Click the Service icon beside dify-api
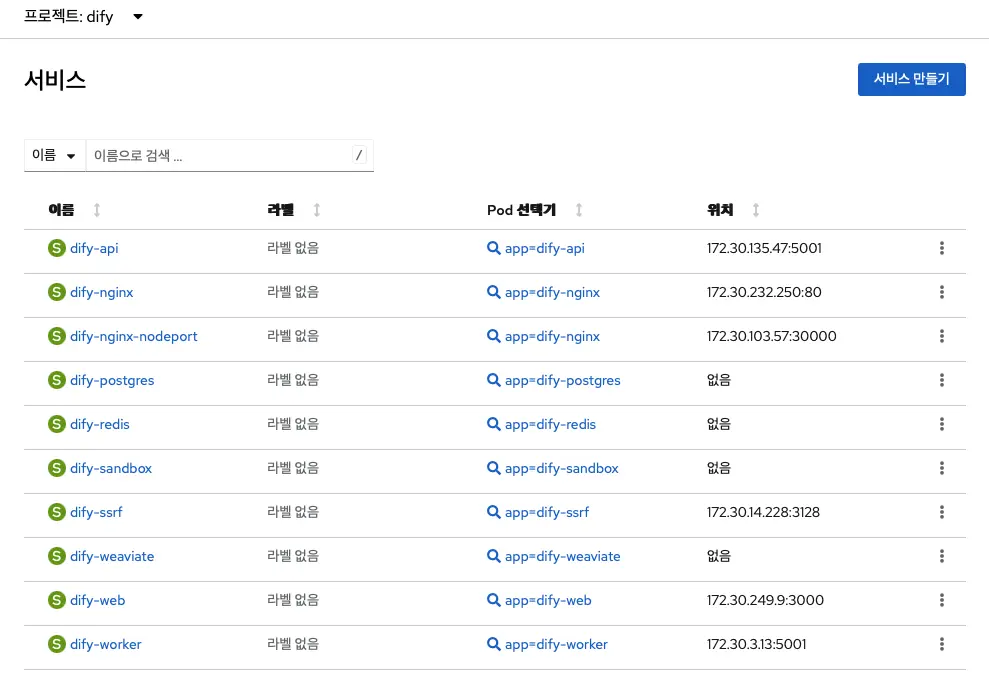The width and height of the screenshot is (989, 675). 57,247
